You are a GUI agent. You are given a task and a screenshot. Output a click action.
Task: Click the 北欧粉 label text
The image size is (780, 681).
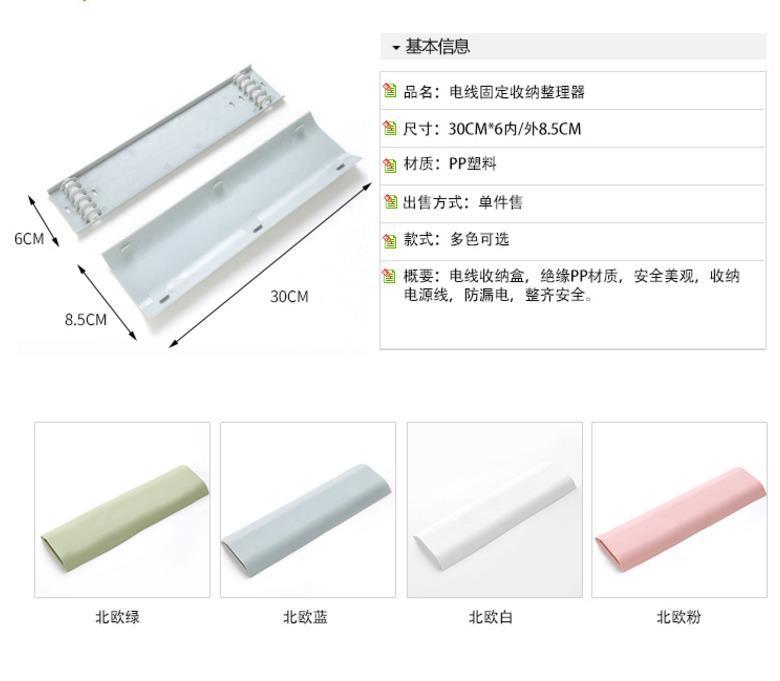(x=679, y=617)
